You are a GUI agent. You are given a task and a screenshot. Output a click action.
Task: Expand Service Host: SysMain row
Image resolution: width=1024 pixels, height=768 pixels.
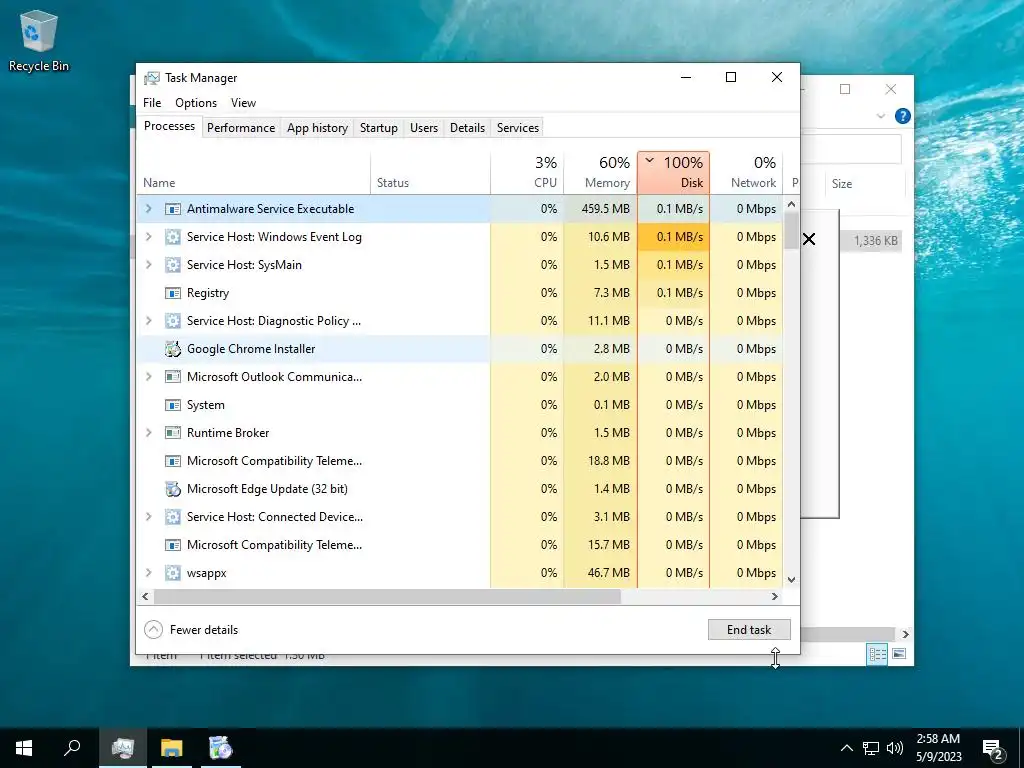[148, 265]
